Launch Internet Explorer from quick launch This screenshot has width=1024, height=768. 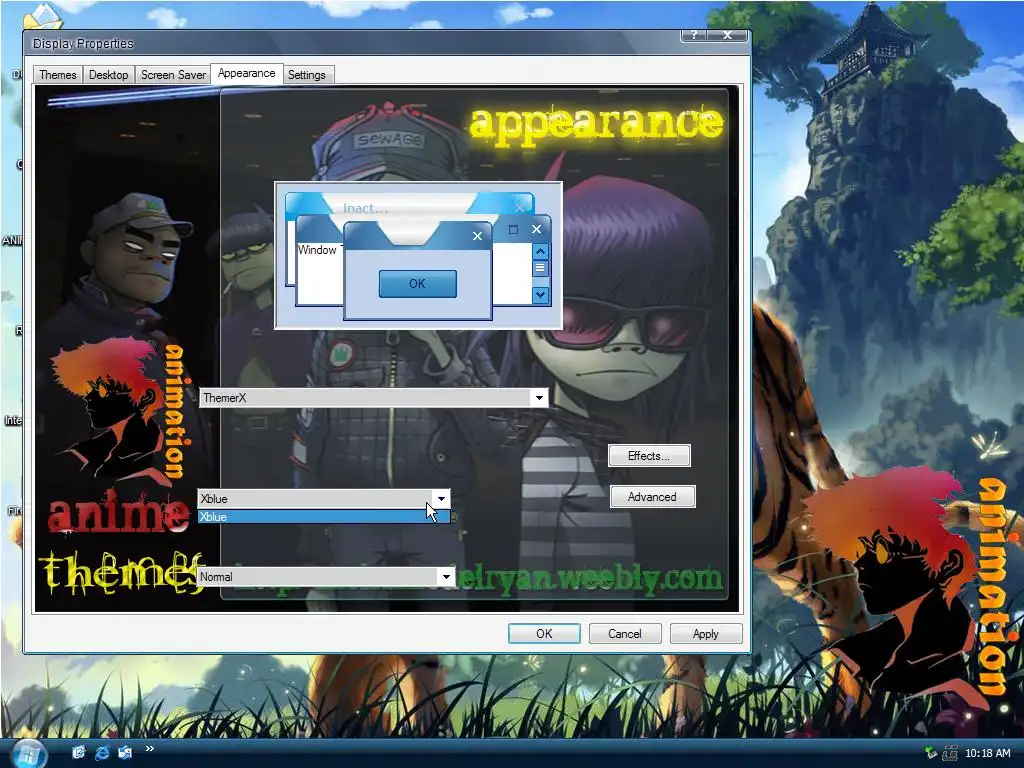[102, 753]
